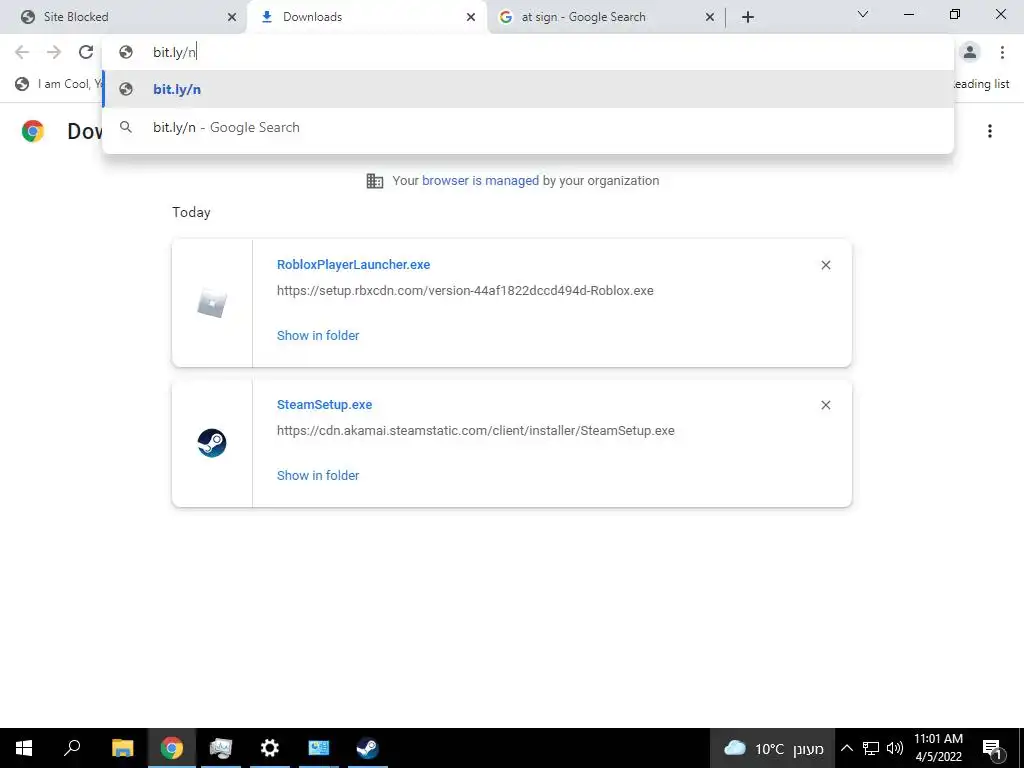This screenshot has width=1024, height=768.
Task: Open the tab search chevron dropdown
Action: tap(863, 14)
